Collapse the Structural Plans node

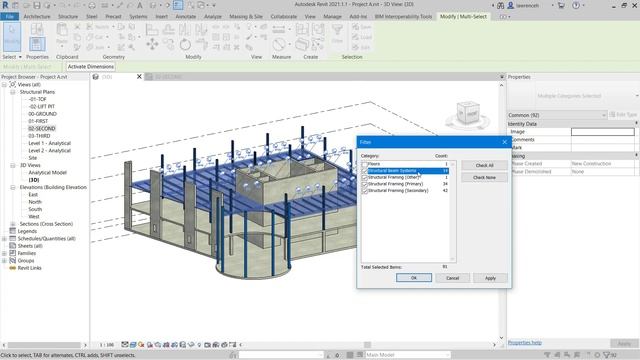pos(13,92)
